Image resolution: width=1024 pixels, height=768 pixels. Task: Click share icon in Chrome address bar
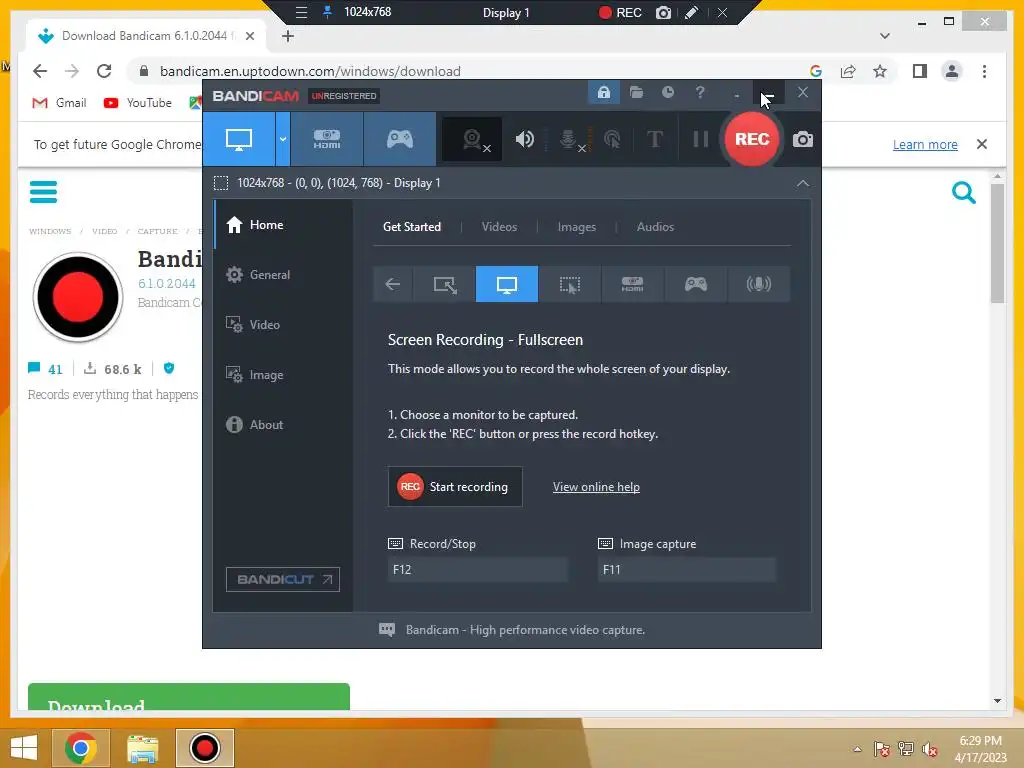click(848, 71)
